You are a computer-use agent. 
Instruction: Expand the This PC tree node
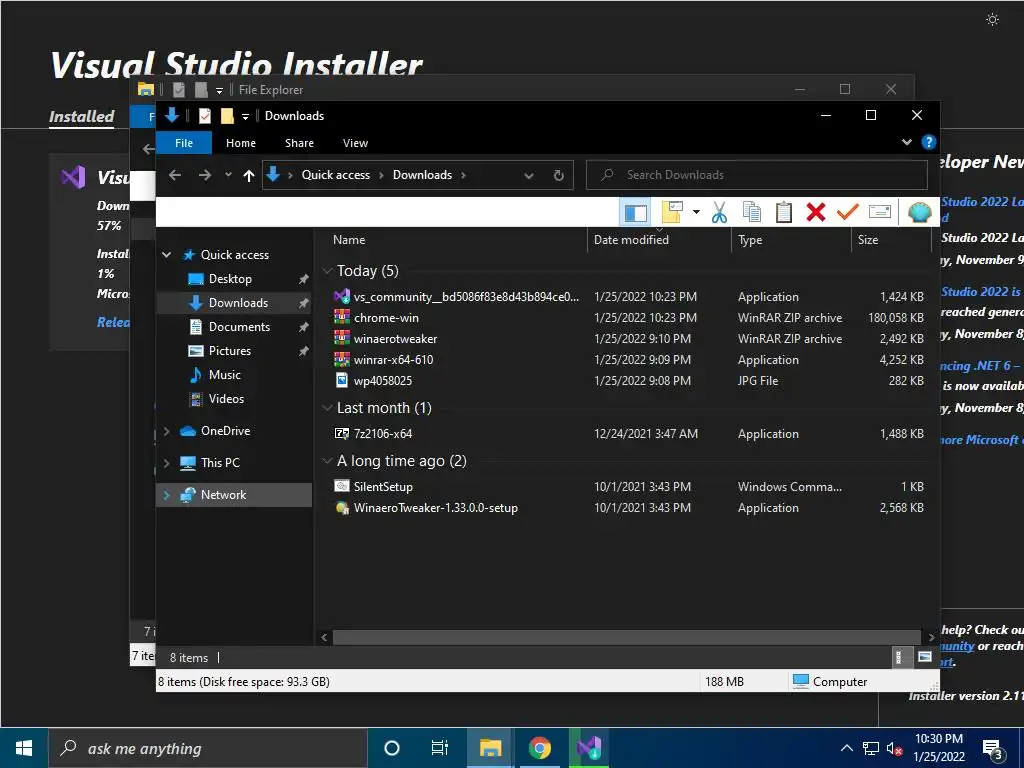167,463
